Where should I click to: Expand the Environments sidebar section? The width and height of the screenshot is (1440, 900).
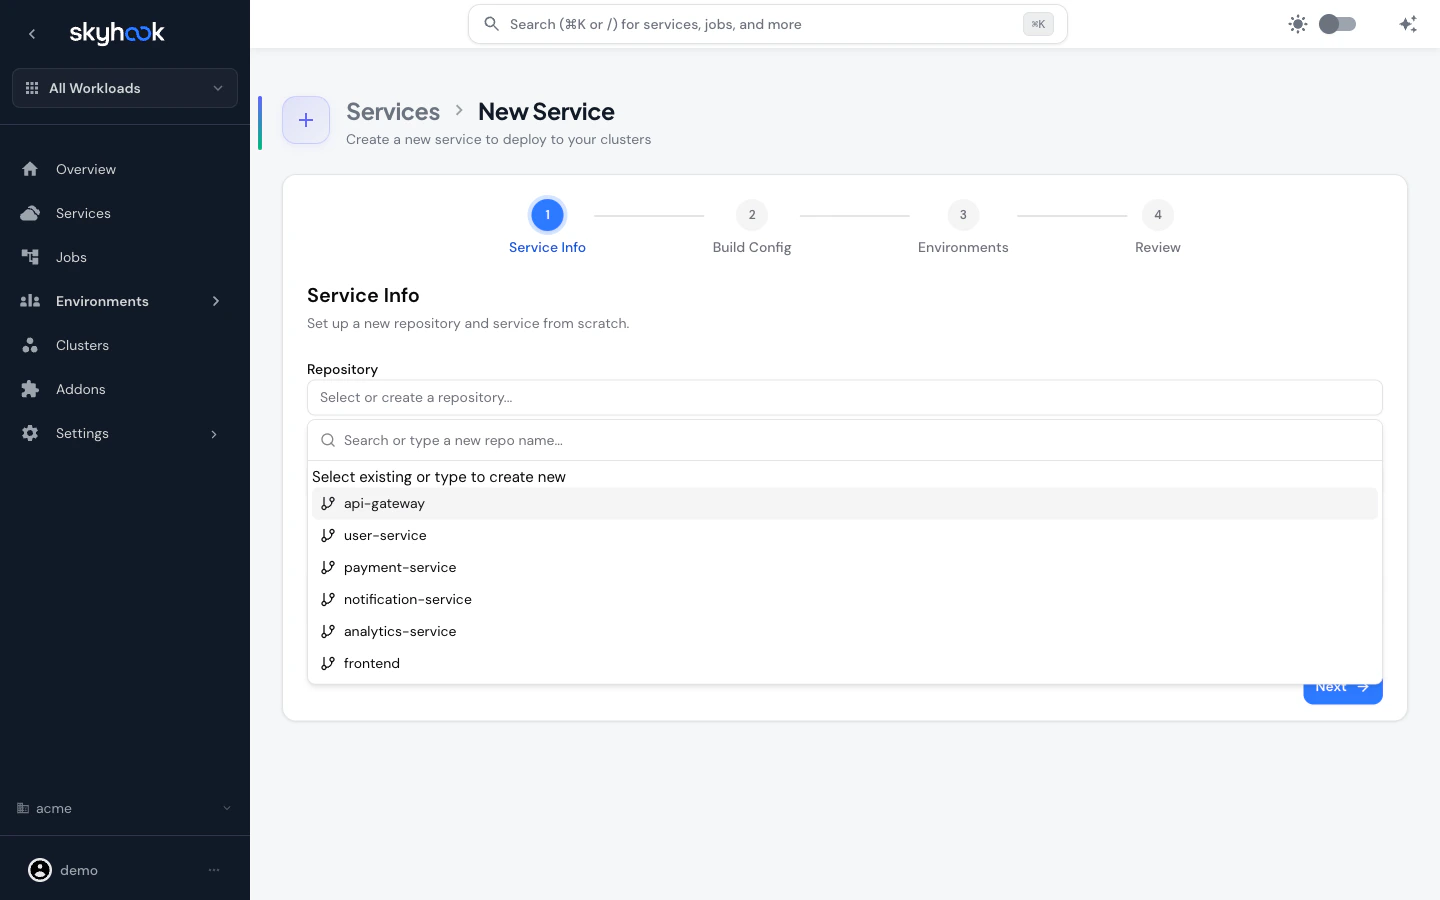(x=216, y=301)
